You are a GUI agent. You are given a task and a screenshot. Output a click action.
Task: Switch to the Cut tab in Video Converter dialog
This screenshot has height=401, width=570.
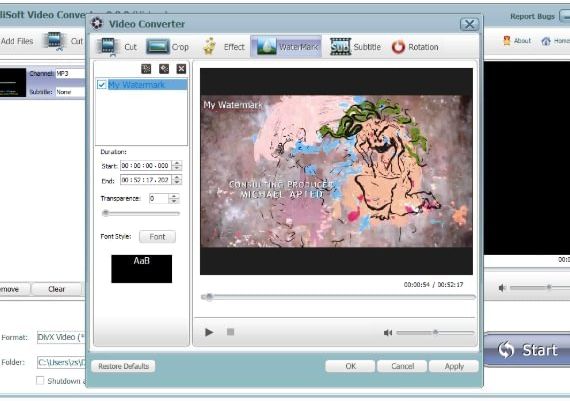pyautogui.click(x=117, y=47)
